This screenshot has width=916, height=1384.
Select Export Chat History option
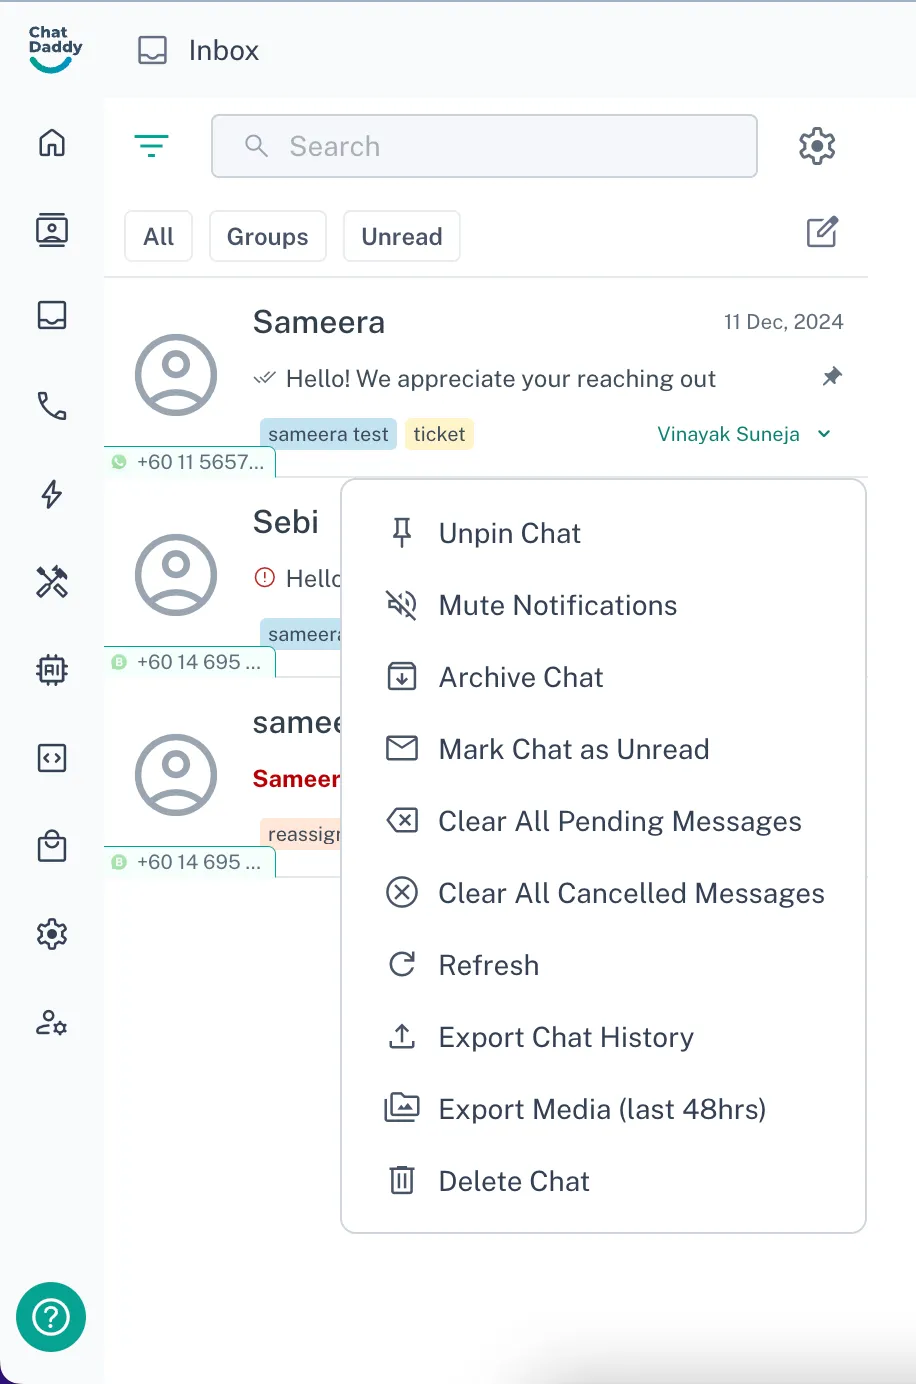pos(565,1037)
